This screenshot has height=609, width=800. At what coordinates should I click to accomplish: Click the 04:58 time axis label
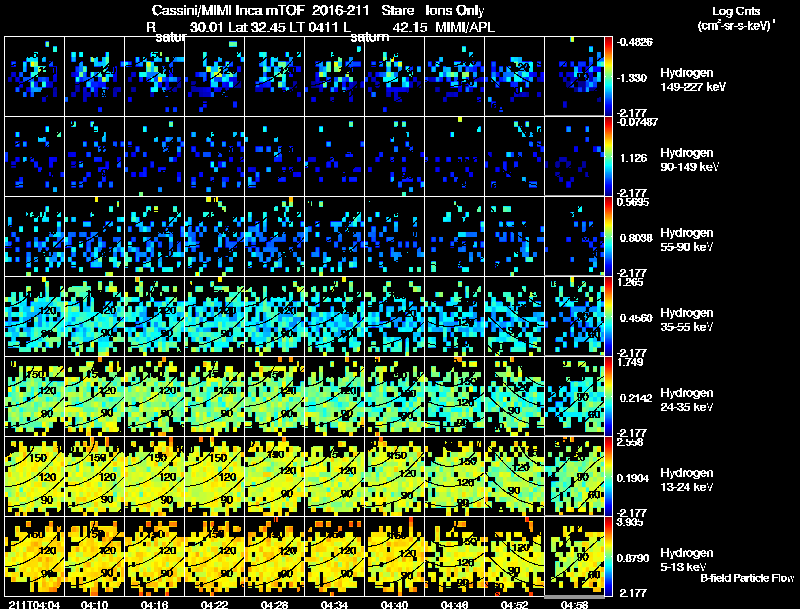[x=575, y=604]
